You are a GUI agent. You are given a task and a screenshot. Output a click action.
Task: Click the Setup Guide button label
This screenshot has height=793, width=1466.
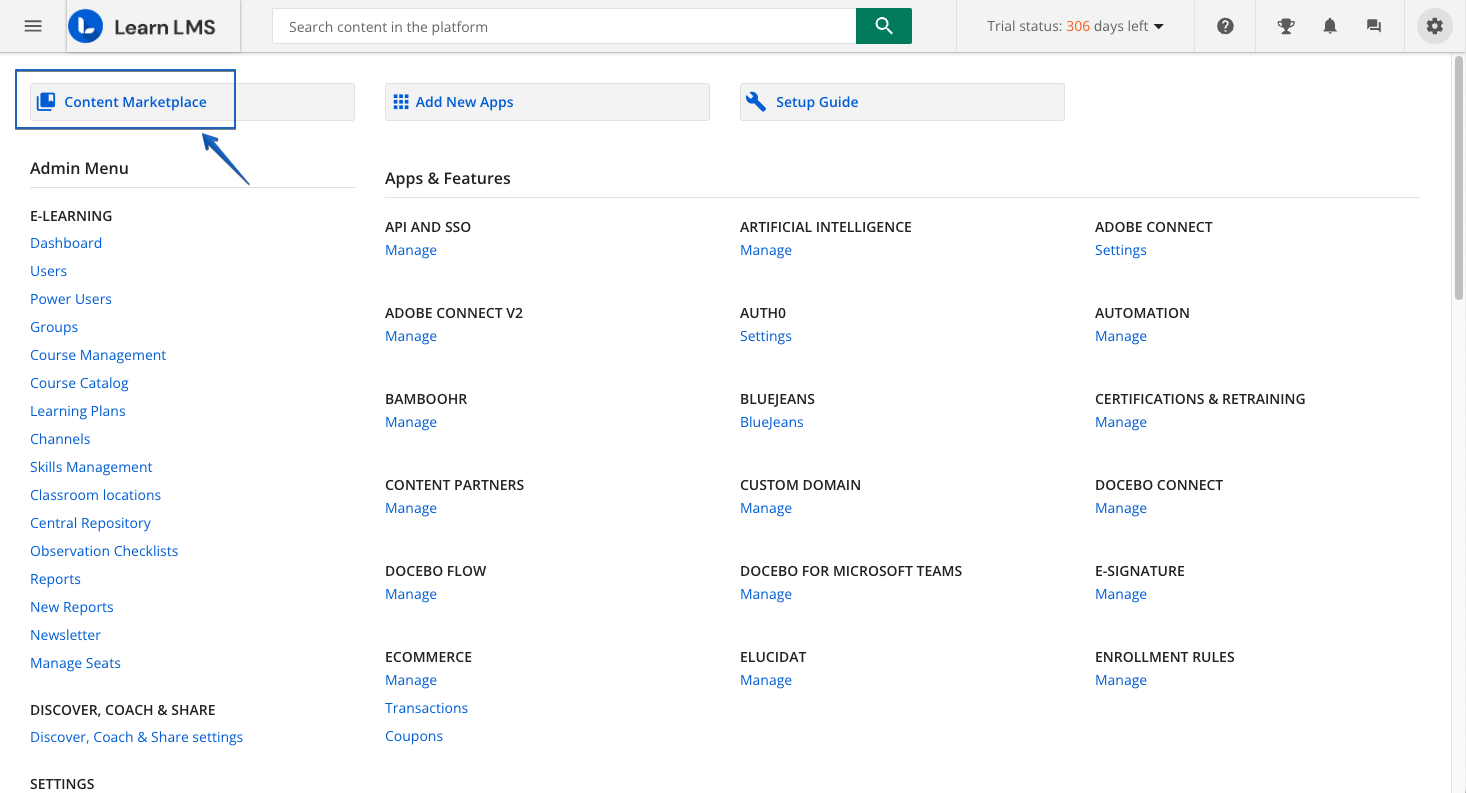tap(817, 102)
